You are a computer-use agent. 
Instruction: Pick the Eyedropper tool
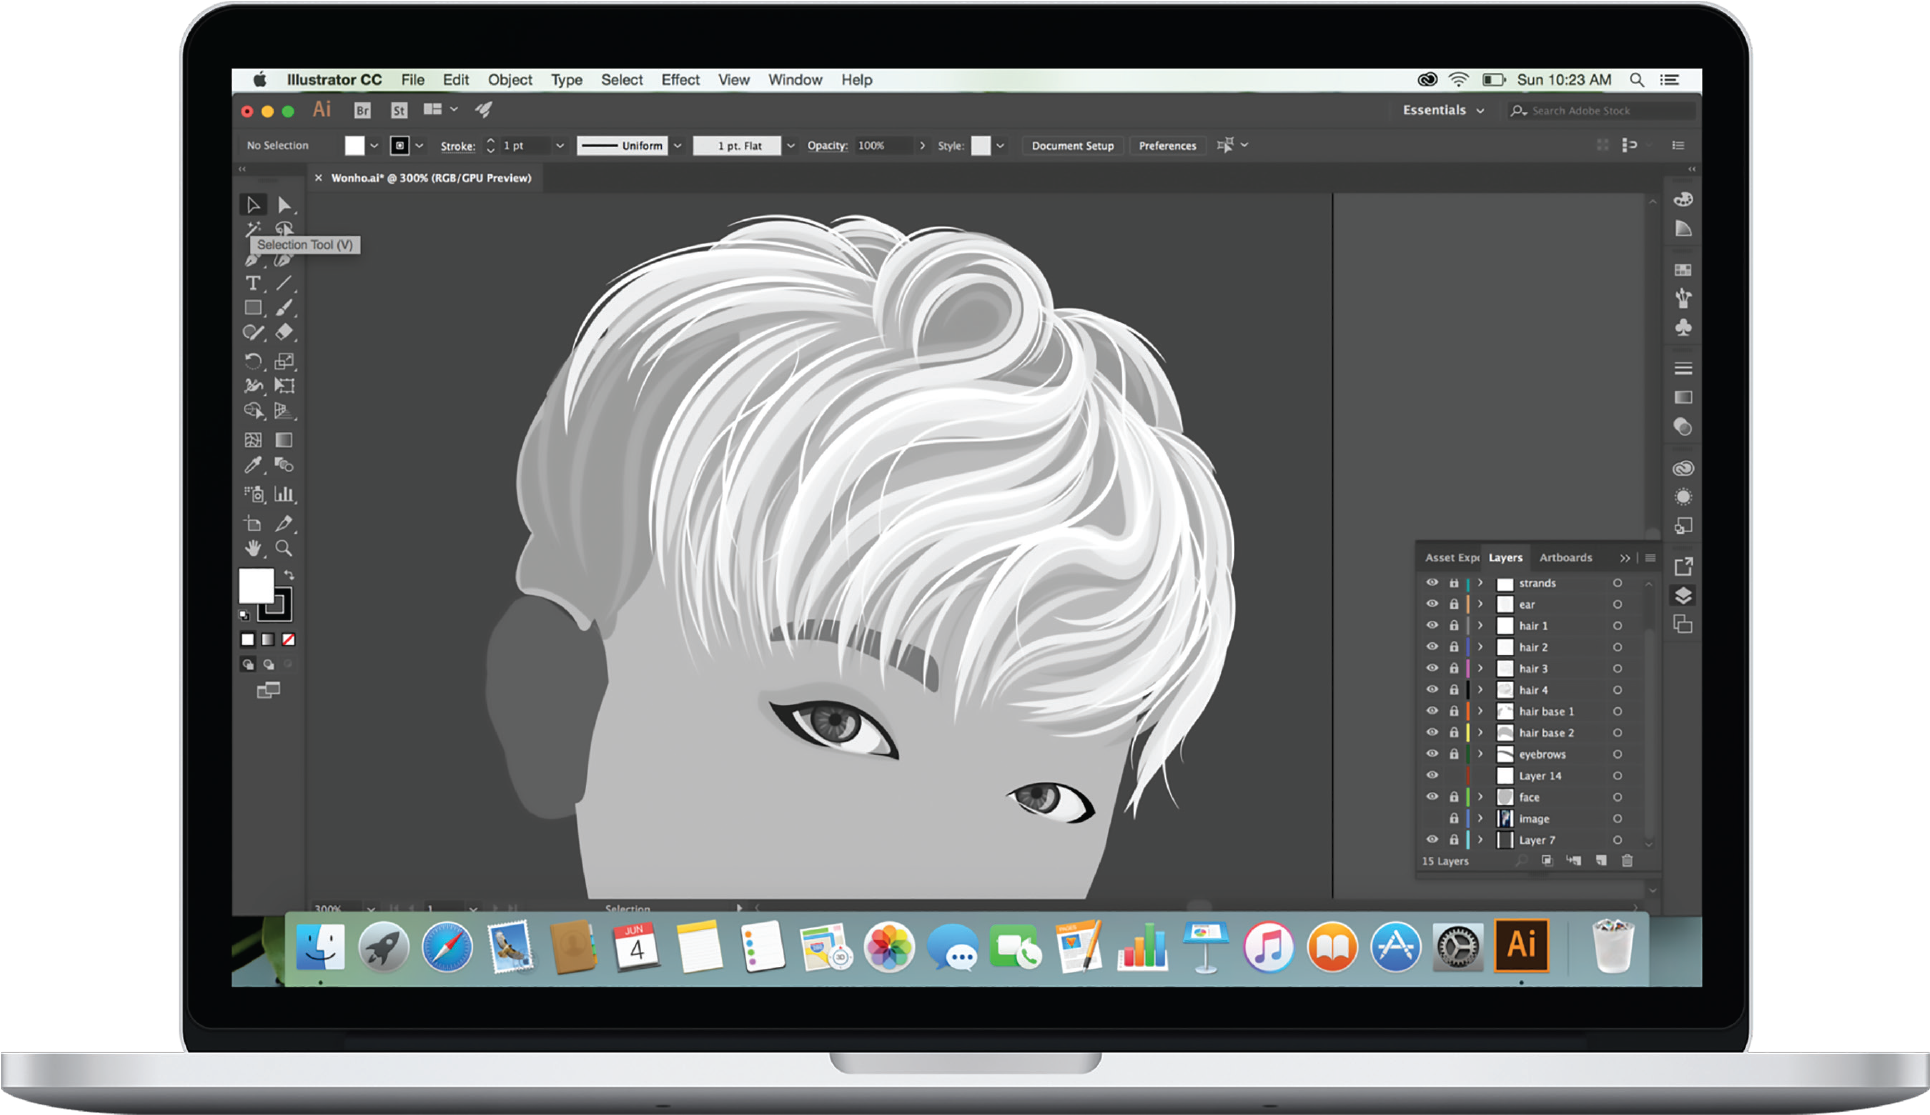(253, 465)
